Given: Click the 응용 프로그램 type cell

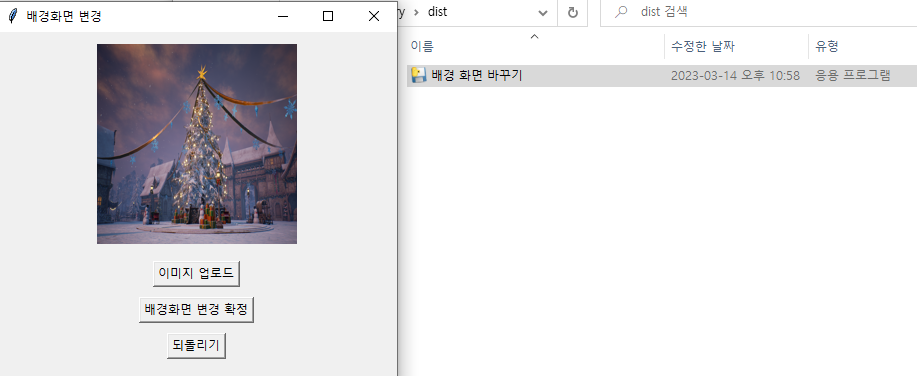Looking at the screenshot, I should (x=853, y=75).
